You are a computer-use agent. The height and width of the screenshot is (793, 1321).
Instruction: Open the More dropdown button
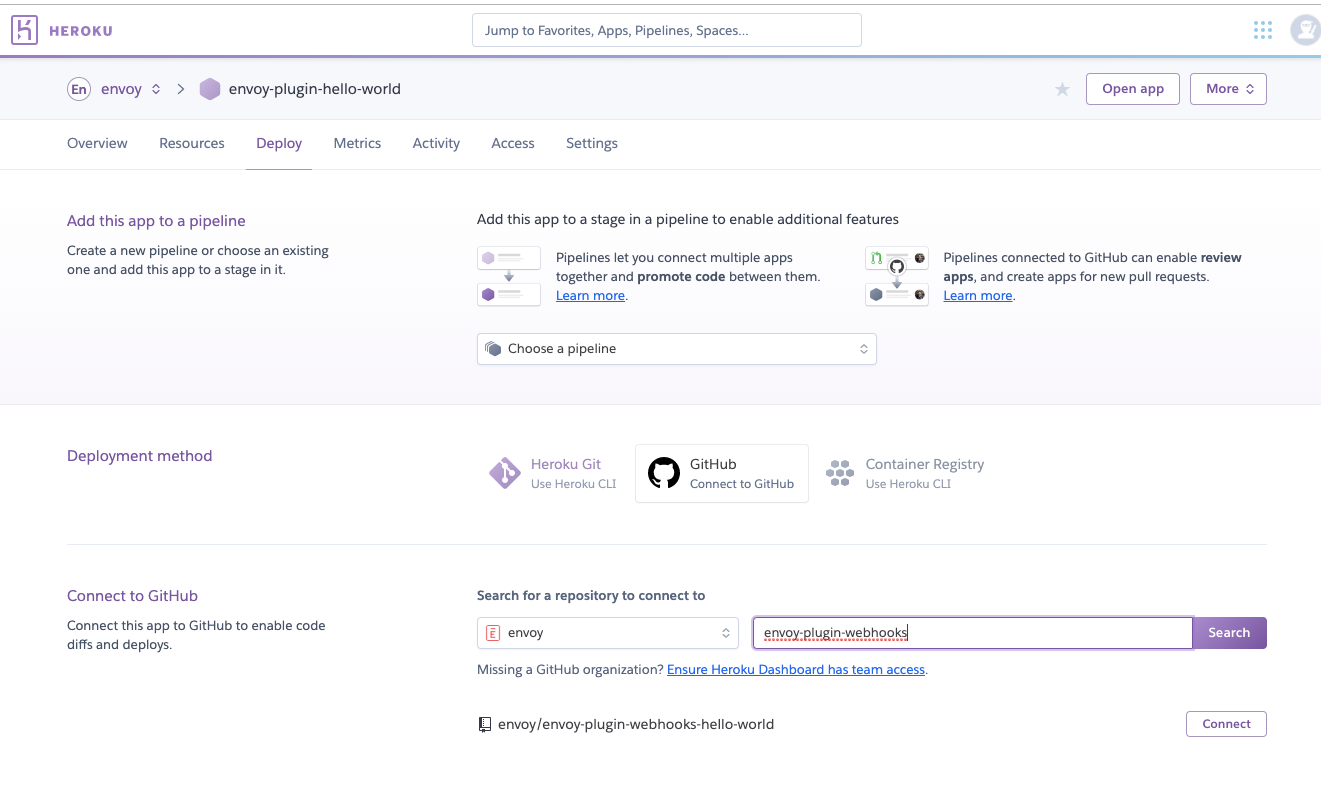point(1228,89)
